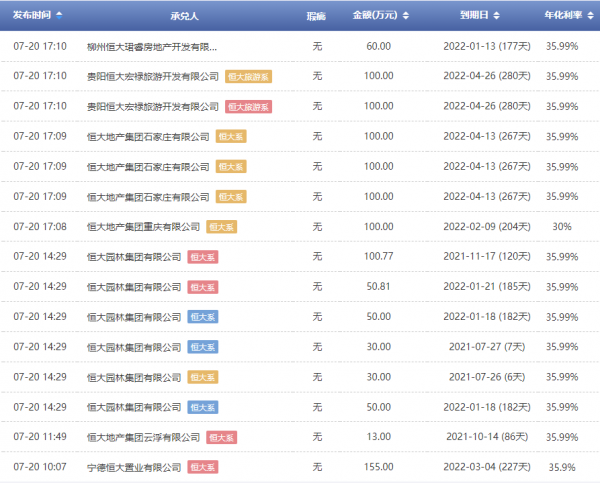Select the 35.9% rate in 宁德 row
The height and width of the screenshot is (483, 600).
coord(562,467)
